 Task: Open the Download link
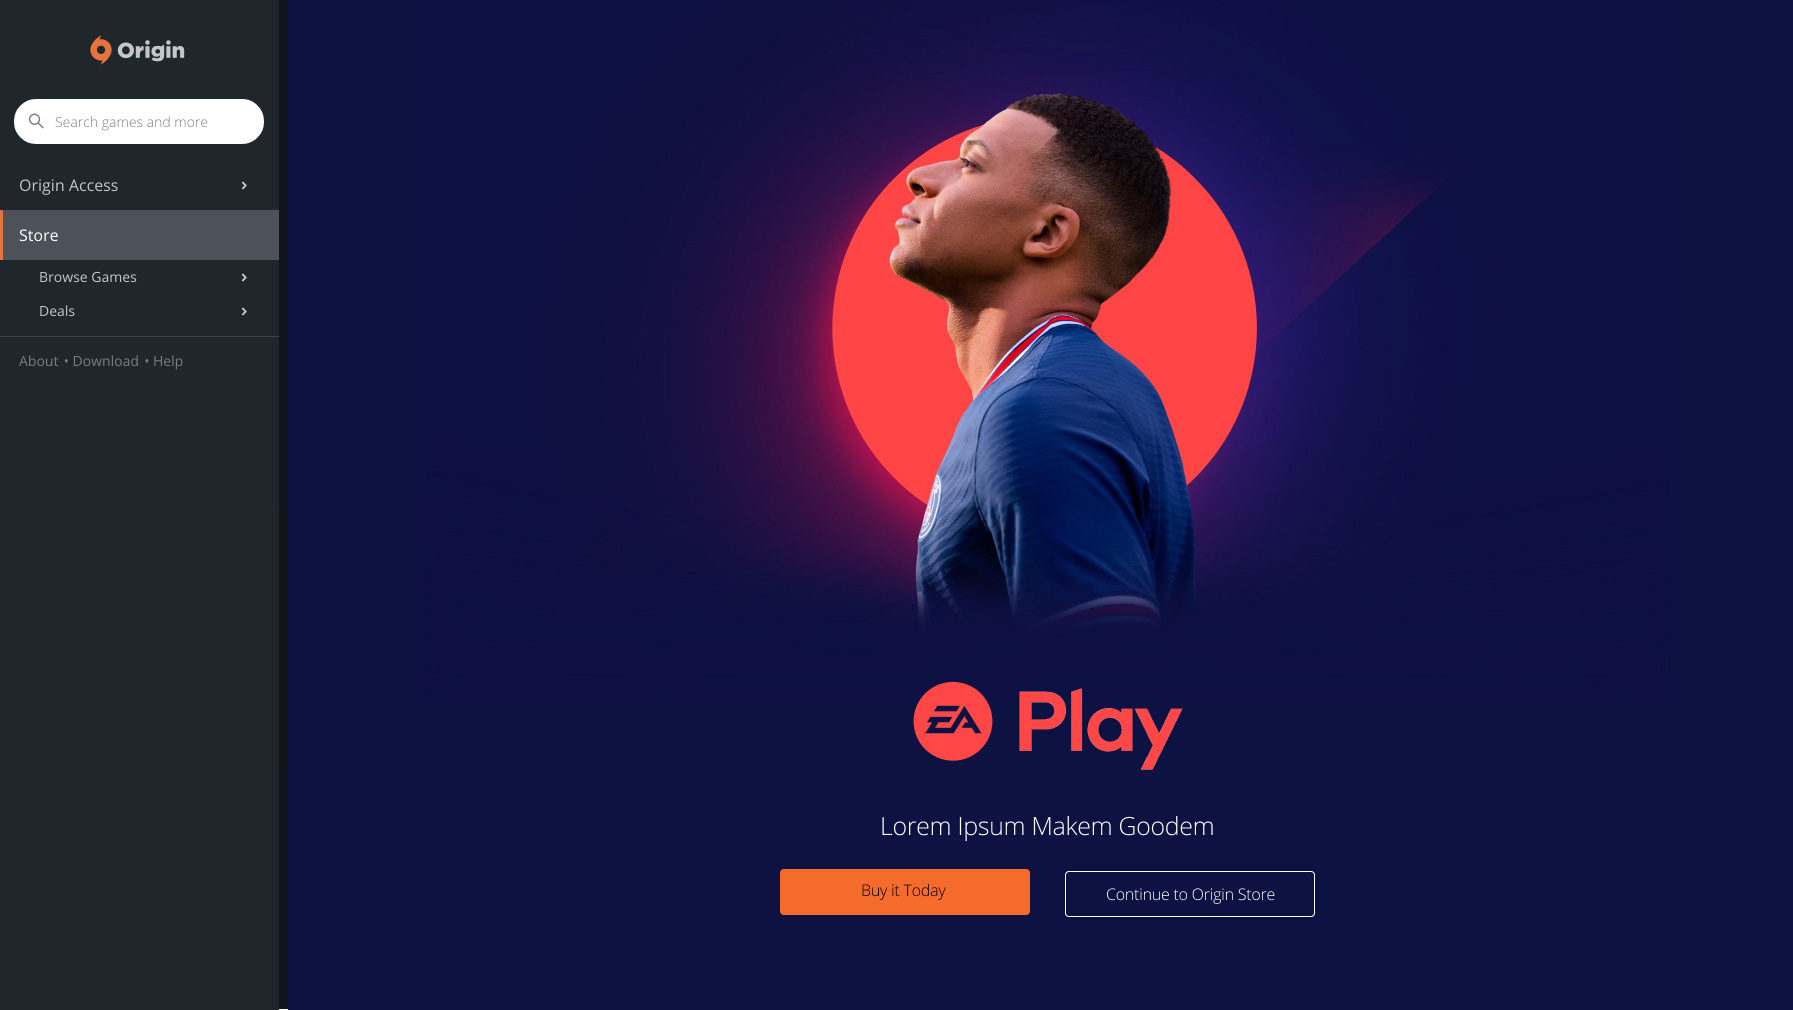[x=105, y=361]
